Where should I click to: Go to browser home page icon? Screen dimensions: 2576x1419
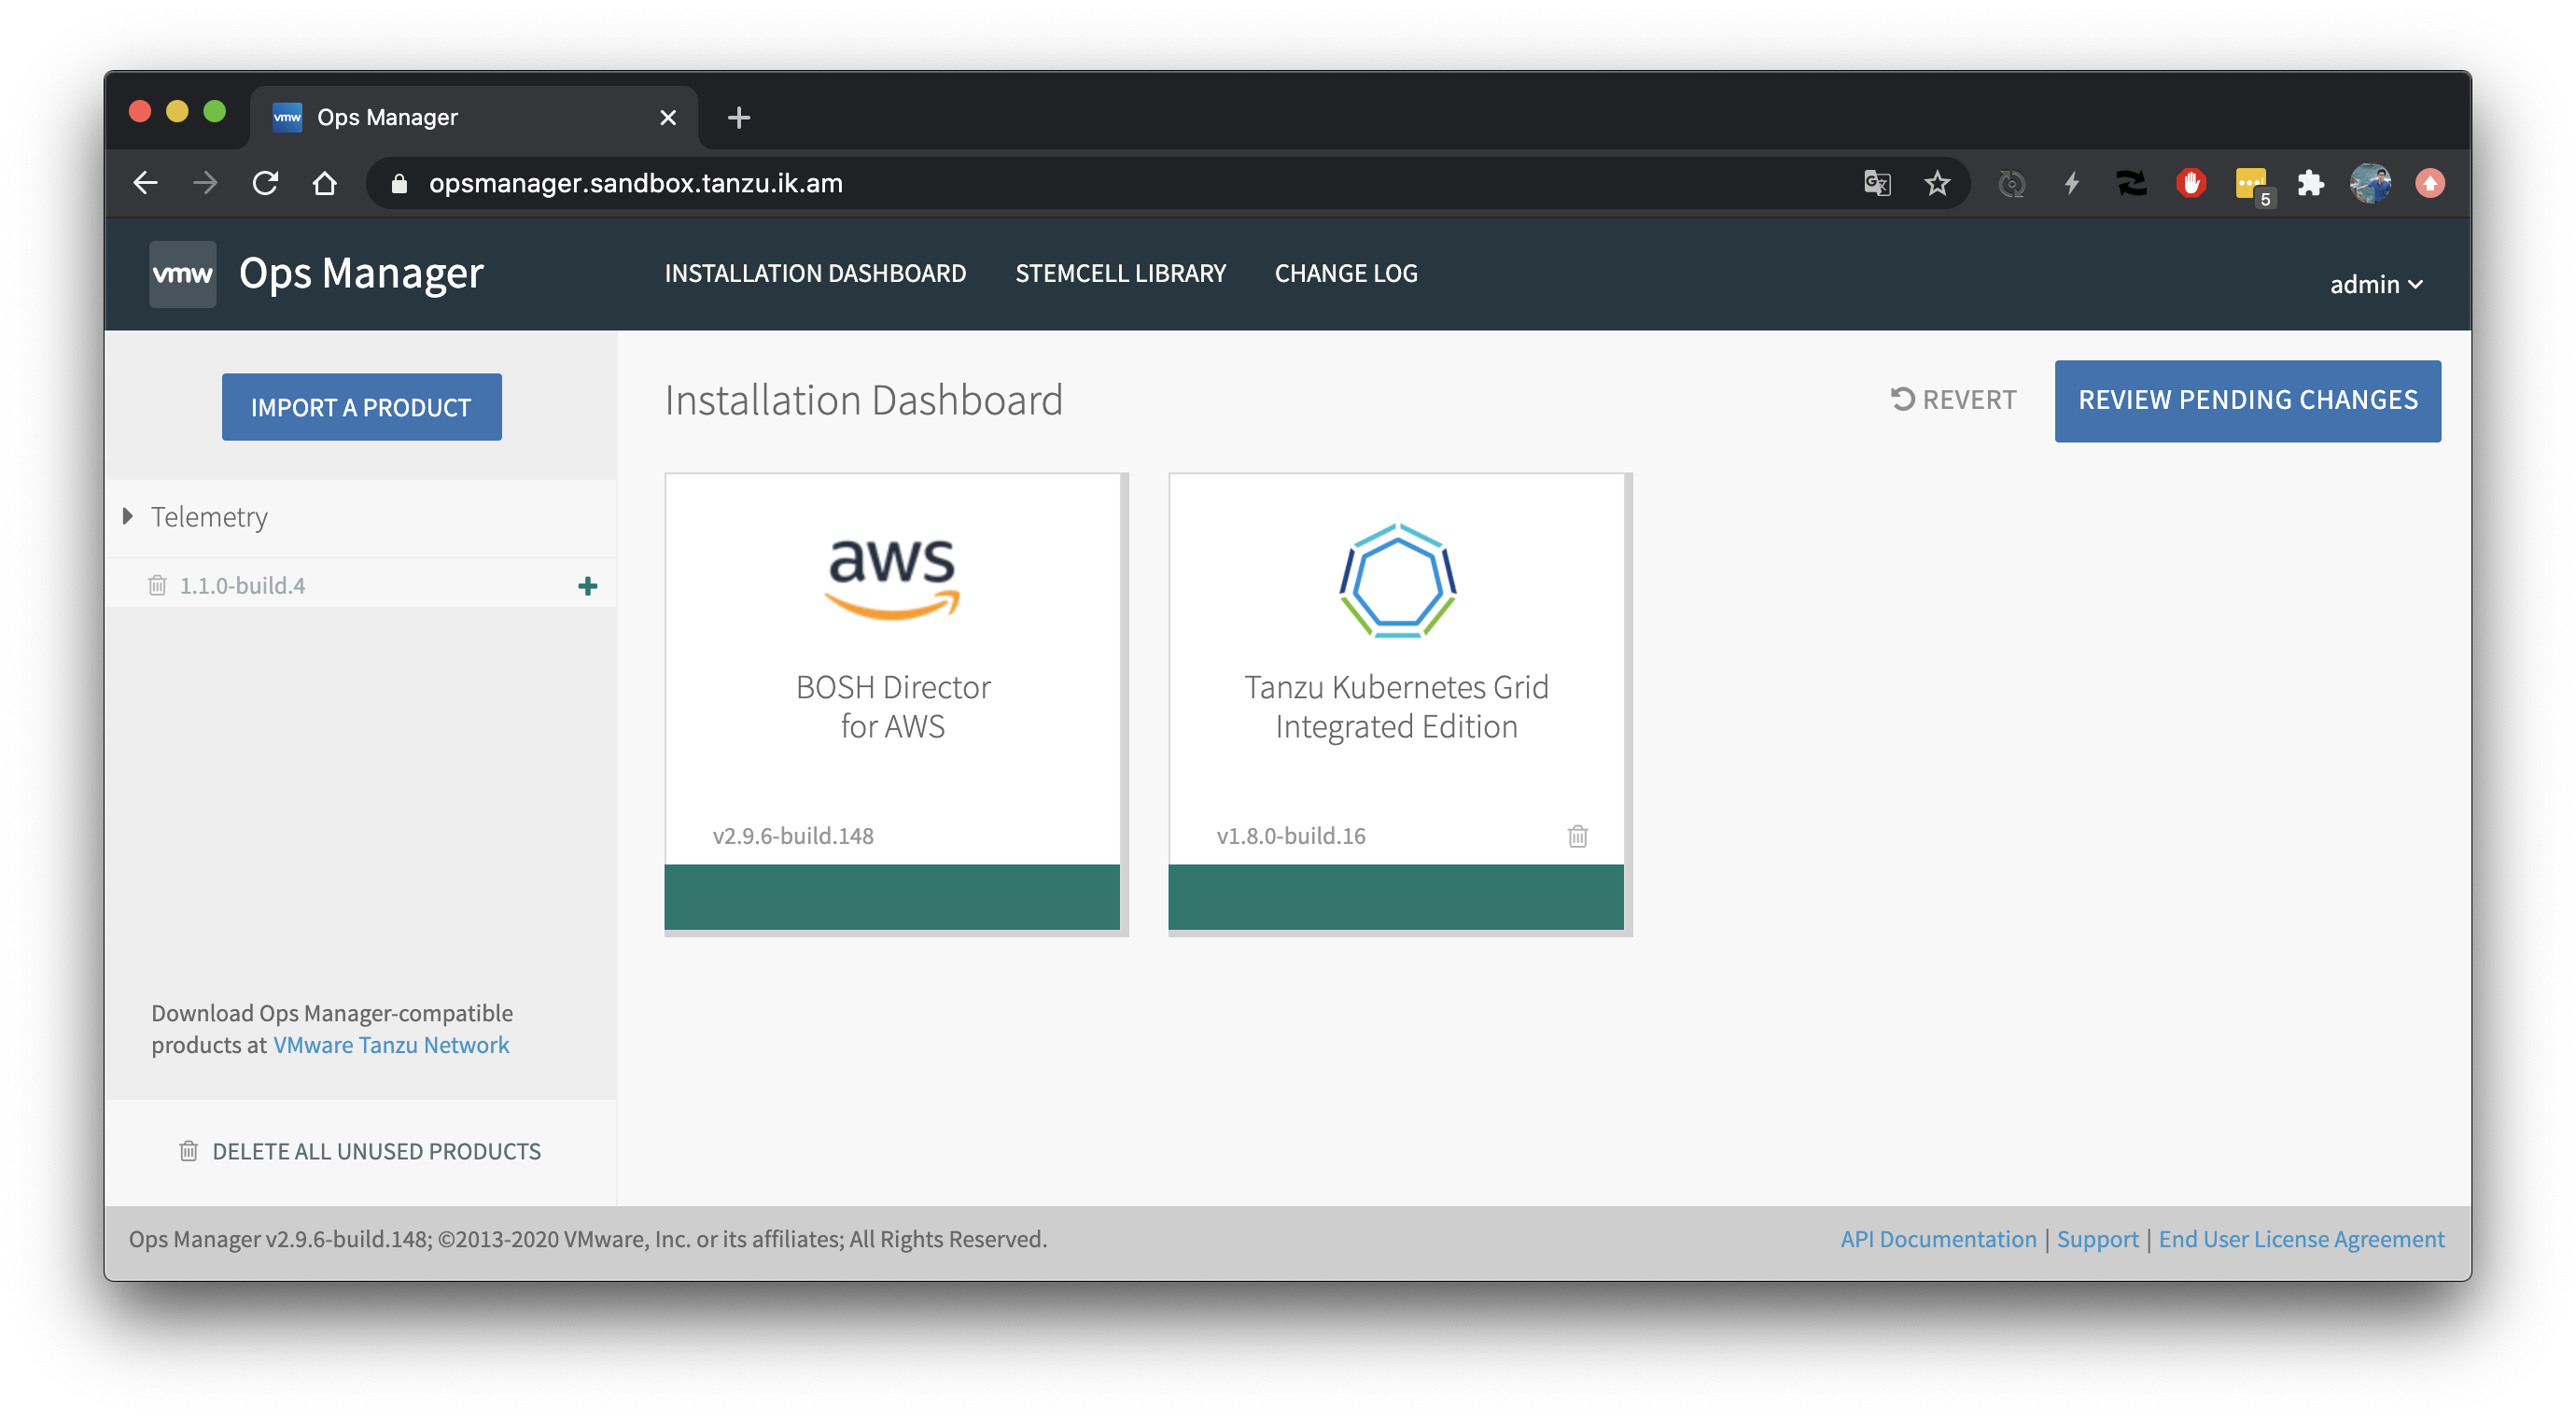click(x=325, y=183)
